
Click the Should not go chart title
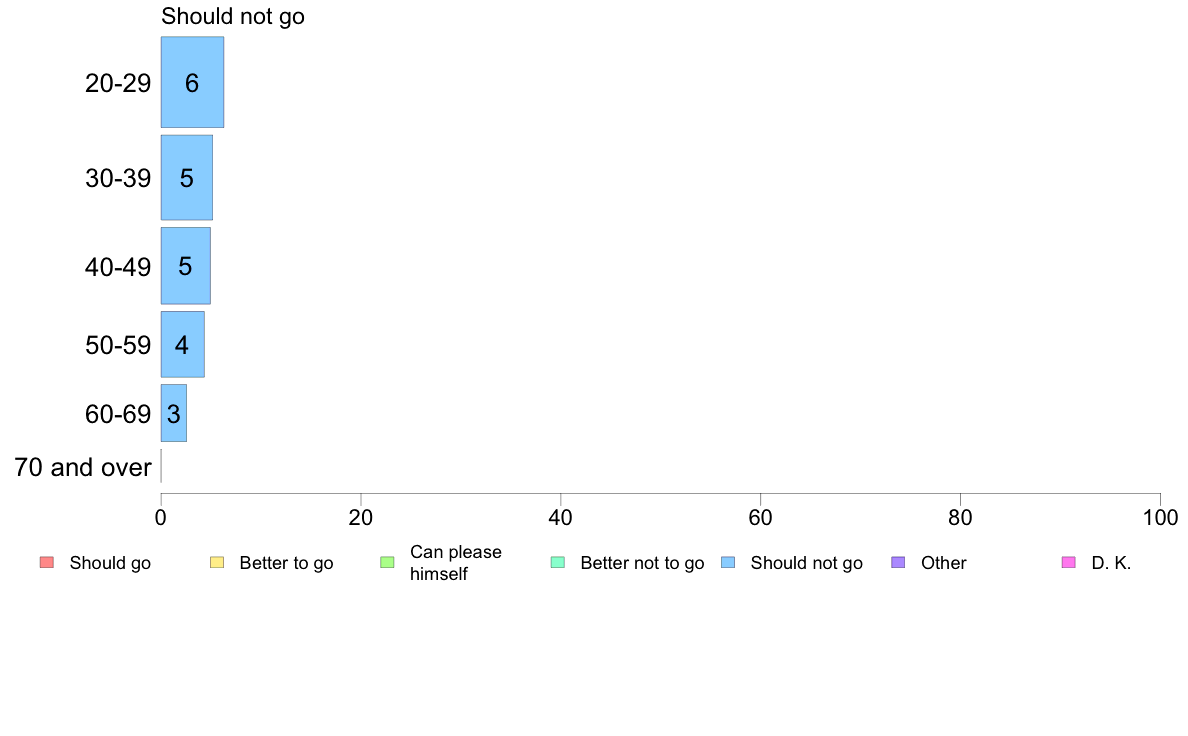coord(233,16)
